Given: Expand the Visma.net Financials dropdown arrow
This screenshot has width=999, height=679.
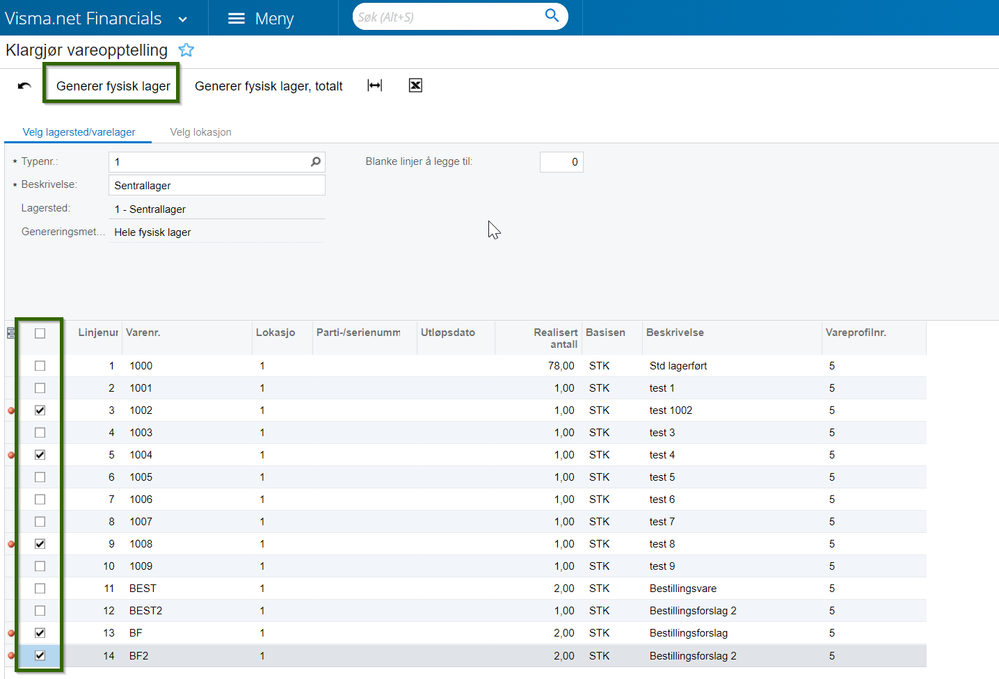Looking at the screenshot, I should [x=182, y=19].
